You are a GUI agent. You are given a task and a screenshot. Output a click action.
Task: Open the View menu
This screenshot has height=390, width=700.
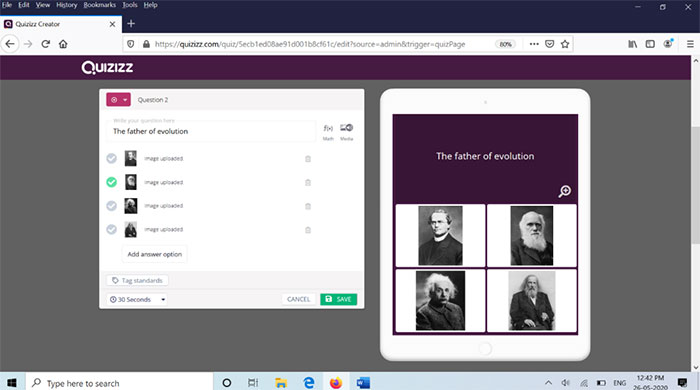tap(43, 5)
